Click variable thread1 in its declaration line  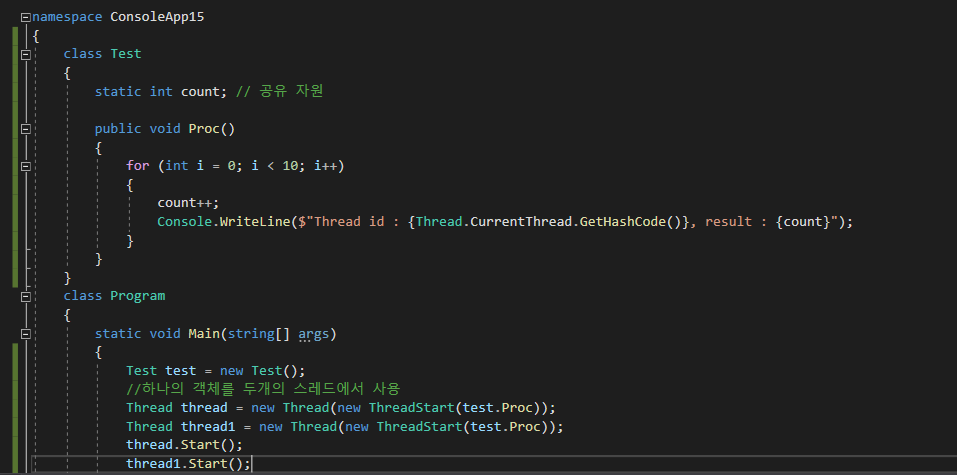208,426
